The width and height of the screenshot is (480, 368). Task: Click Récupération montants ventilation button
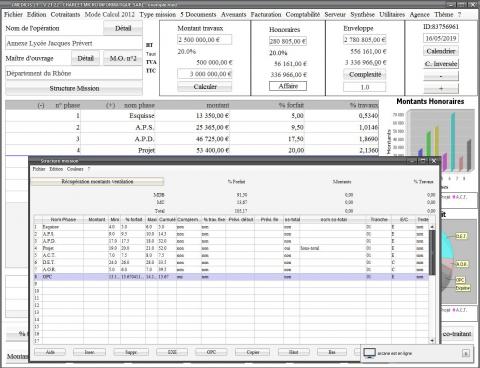[x=97, y=181]
